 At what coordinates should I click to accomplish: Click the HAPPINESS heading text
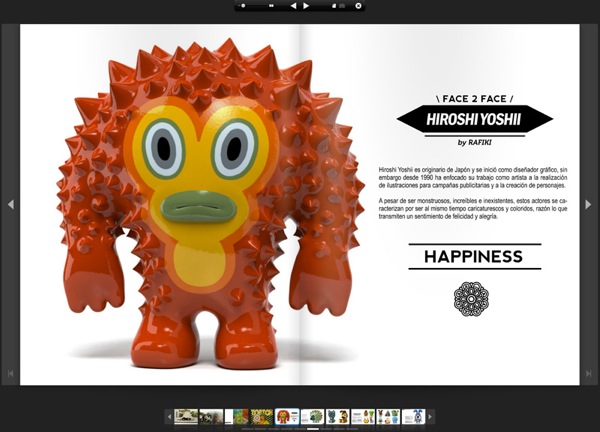point(473,256)
